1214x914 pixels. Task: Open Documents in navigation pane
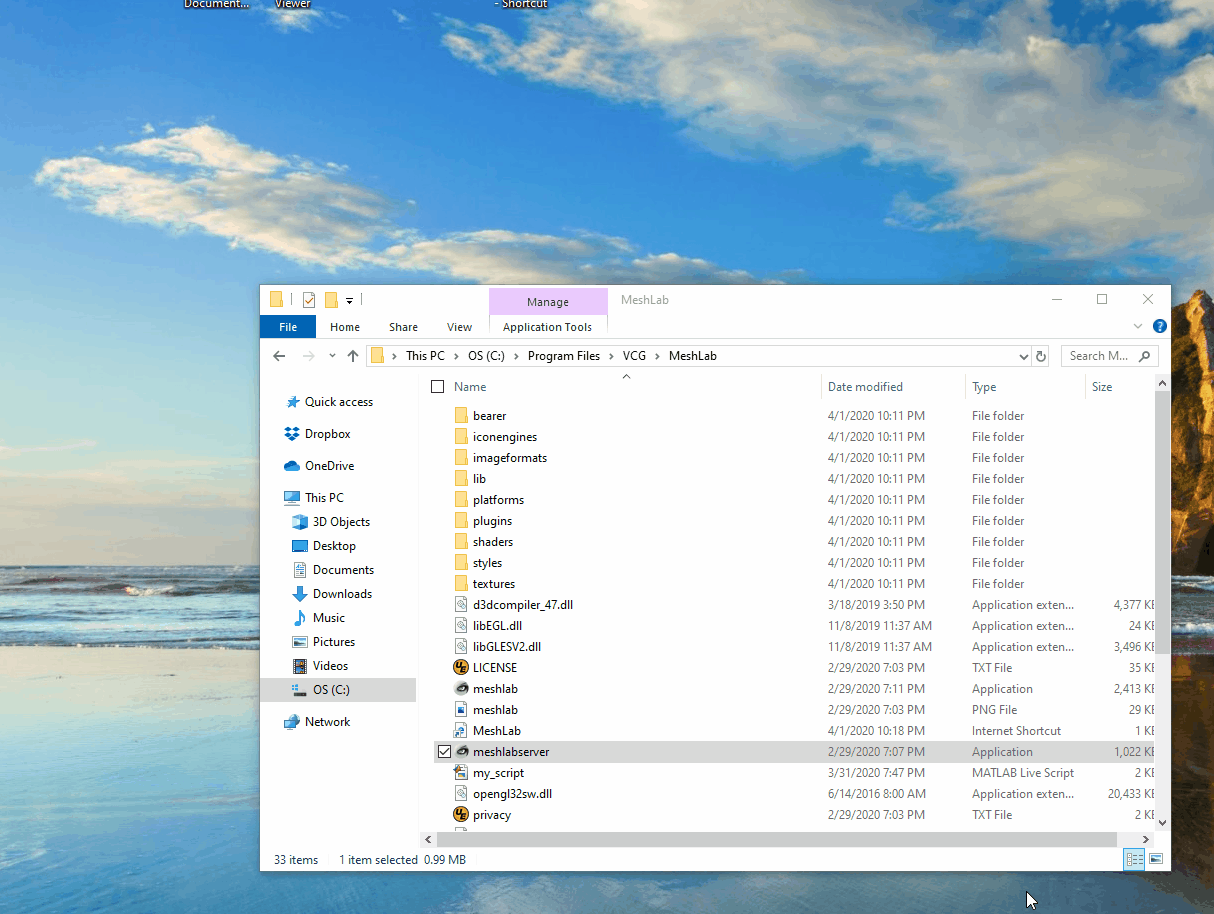(x=343, y=570)
